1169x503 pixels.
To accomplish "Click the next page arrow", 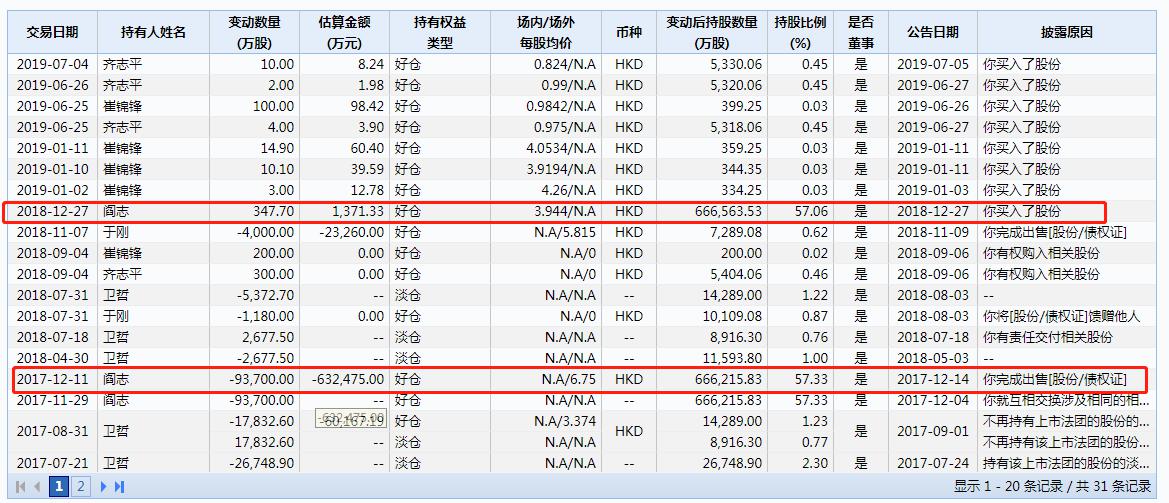I will (102, 487).
